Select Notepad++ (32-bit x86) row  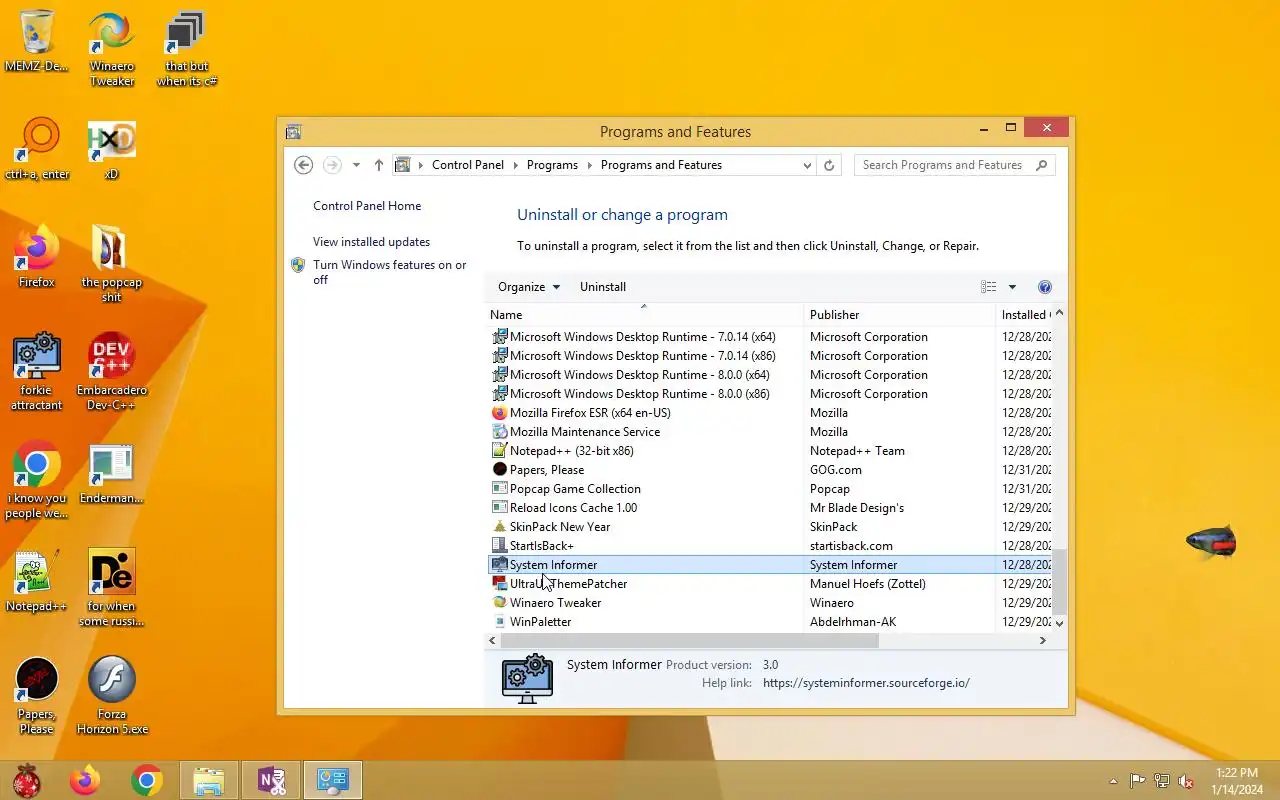[770, 451]
